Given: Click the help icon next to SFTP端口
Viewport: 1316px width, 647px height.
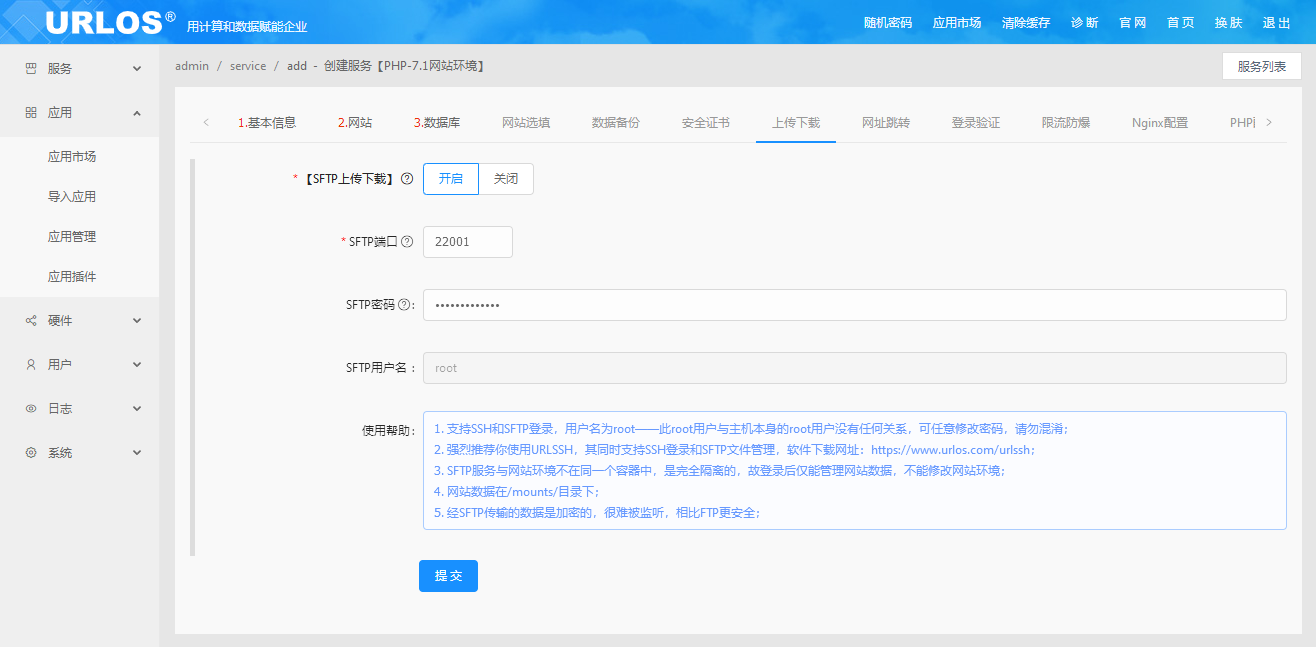Looking at the screenshot, I should 407,242.
